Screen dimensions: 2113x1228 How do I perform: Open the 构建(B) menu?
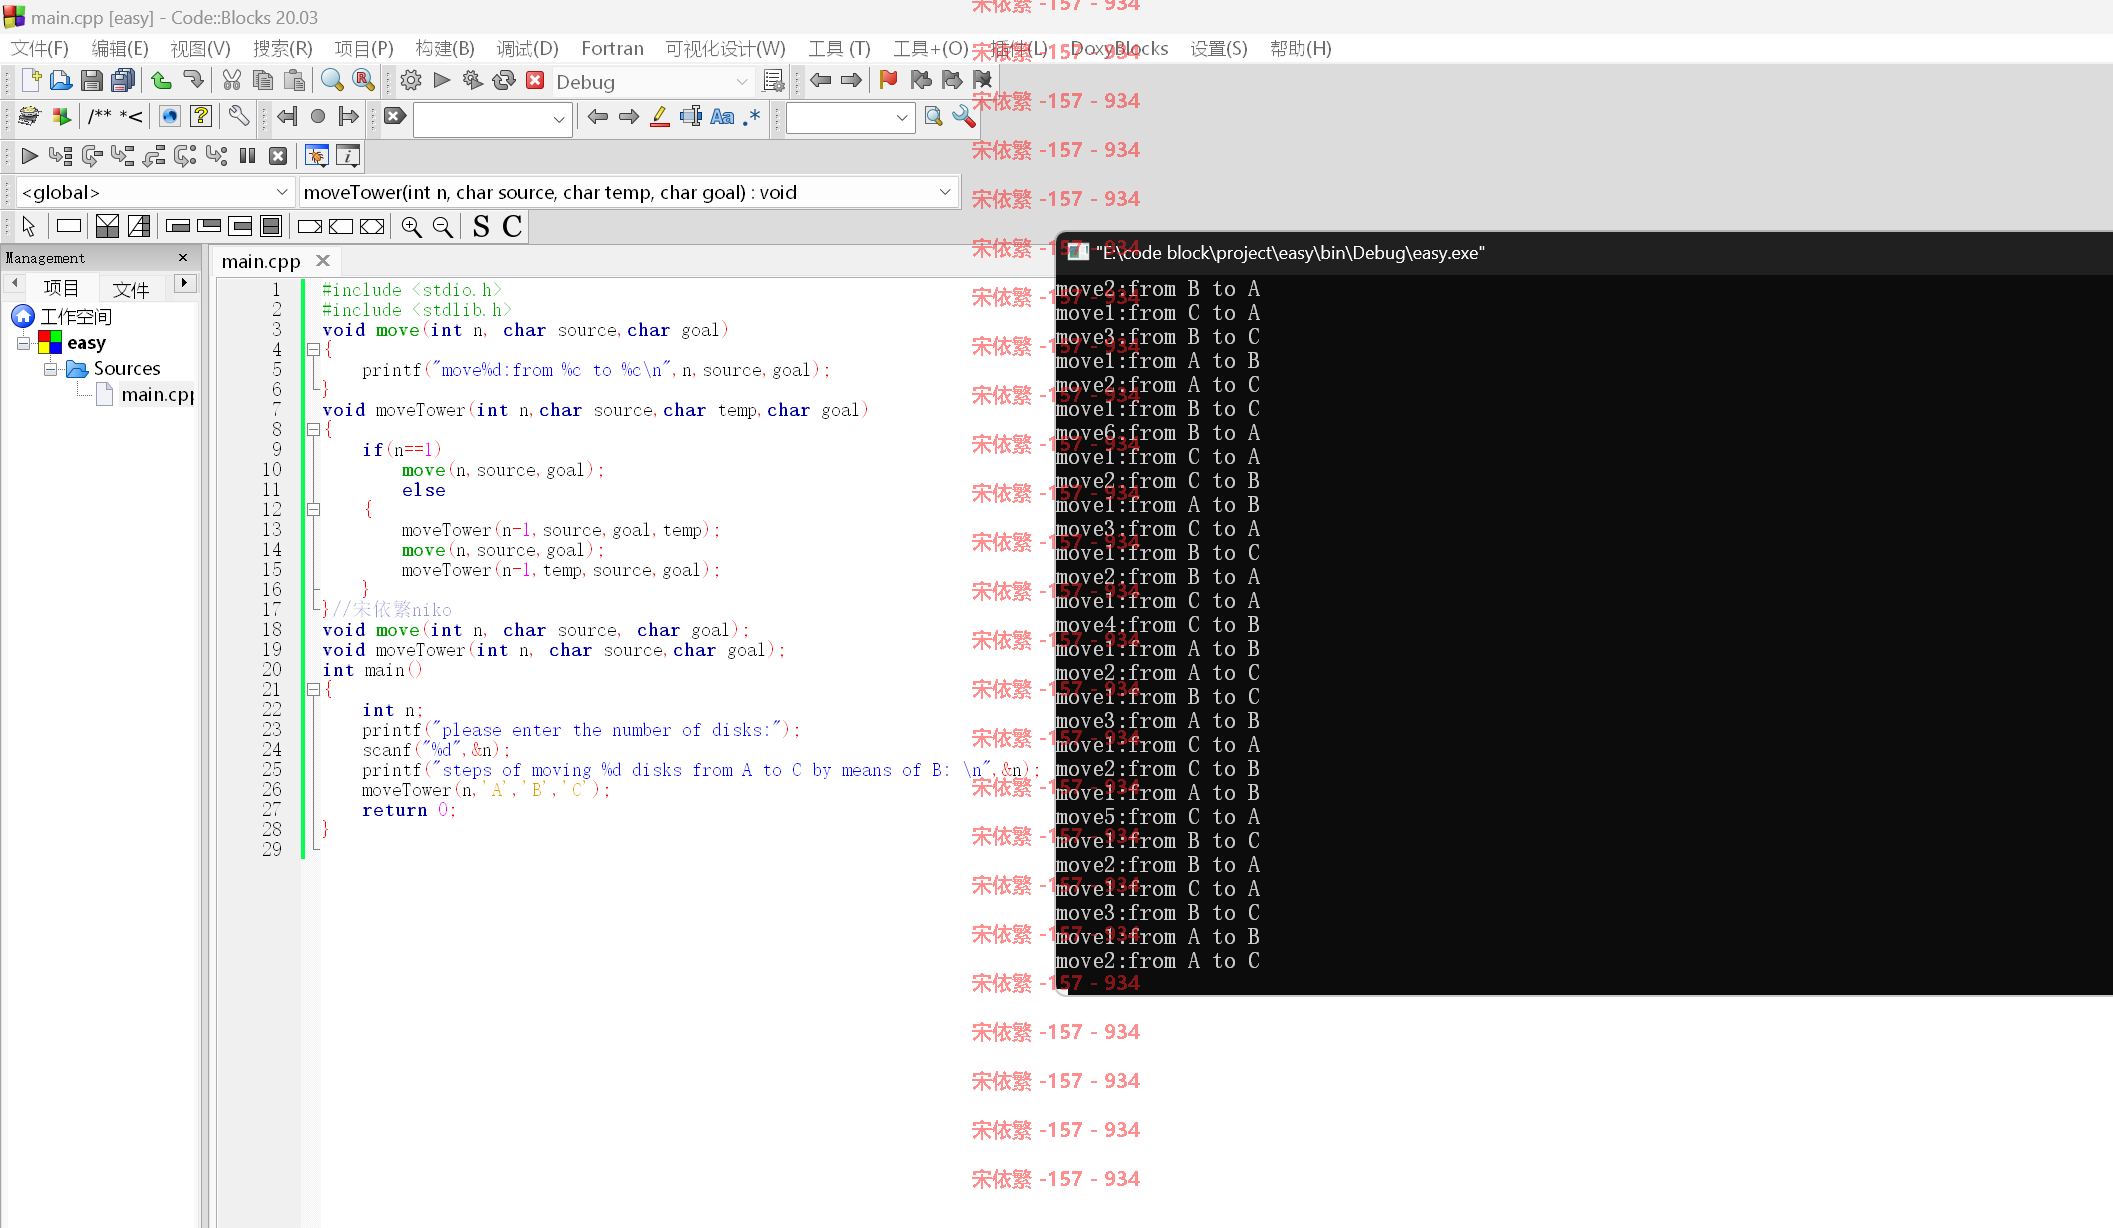[x=445, y=48]
